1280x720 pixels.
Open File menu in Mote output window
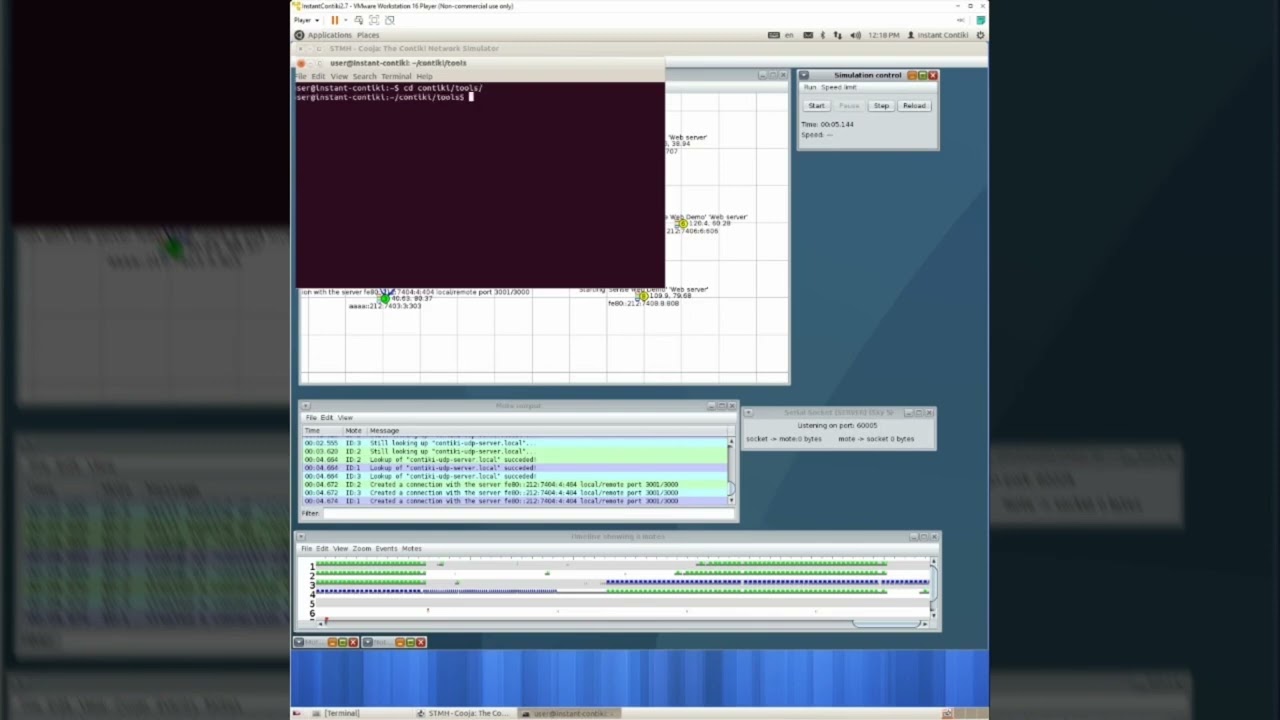310,417
